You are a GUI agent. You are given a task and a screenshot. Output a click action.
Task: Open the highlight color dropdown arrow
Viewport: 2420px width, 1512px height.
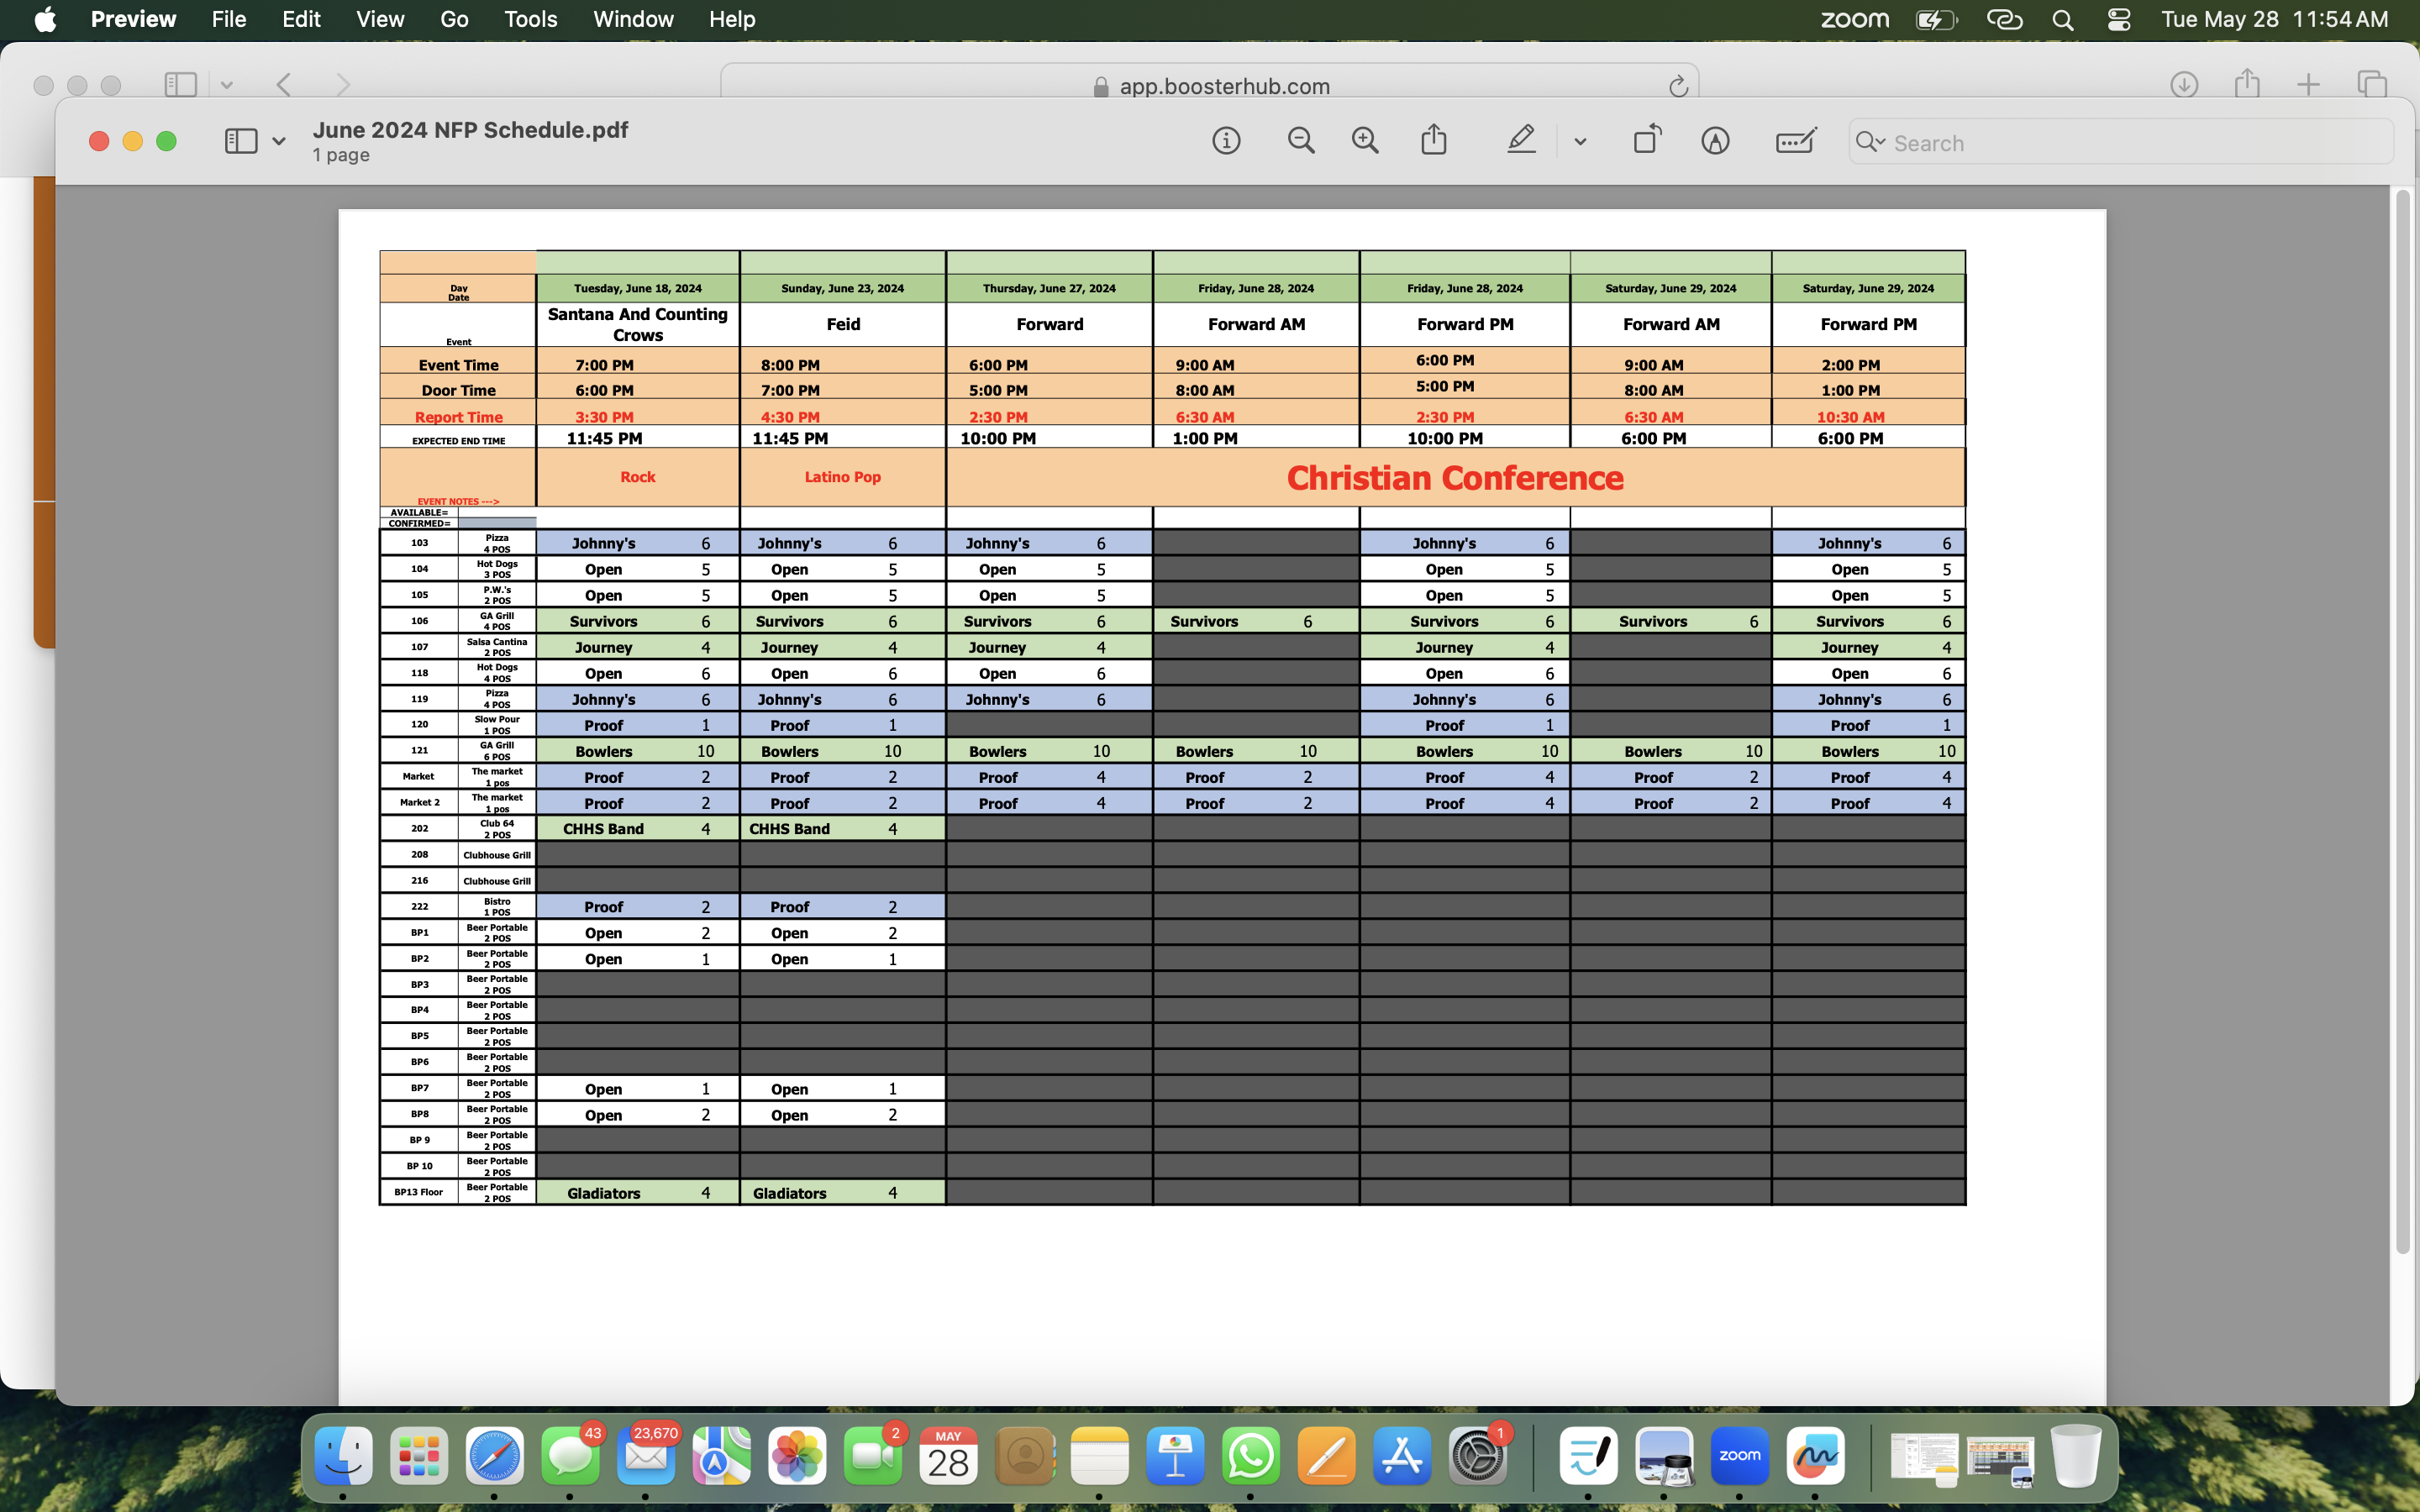(x=1580, y=142)
